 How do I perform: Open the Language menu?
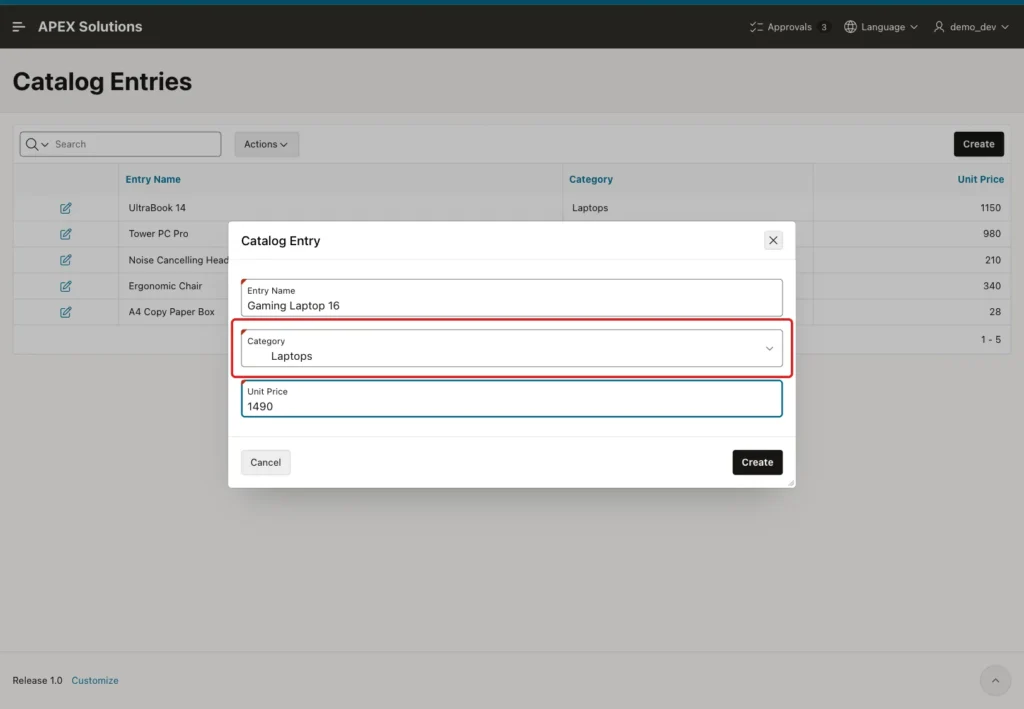[x=881, y=27]
